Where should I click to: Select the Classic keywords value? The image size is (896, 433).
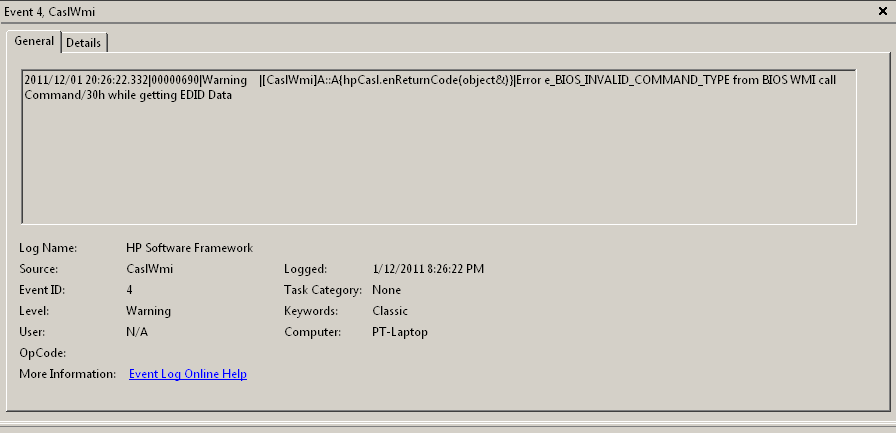pos(390,311)
